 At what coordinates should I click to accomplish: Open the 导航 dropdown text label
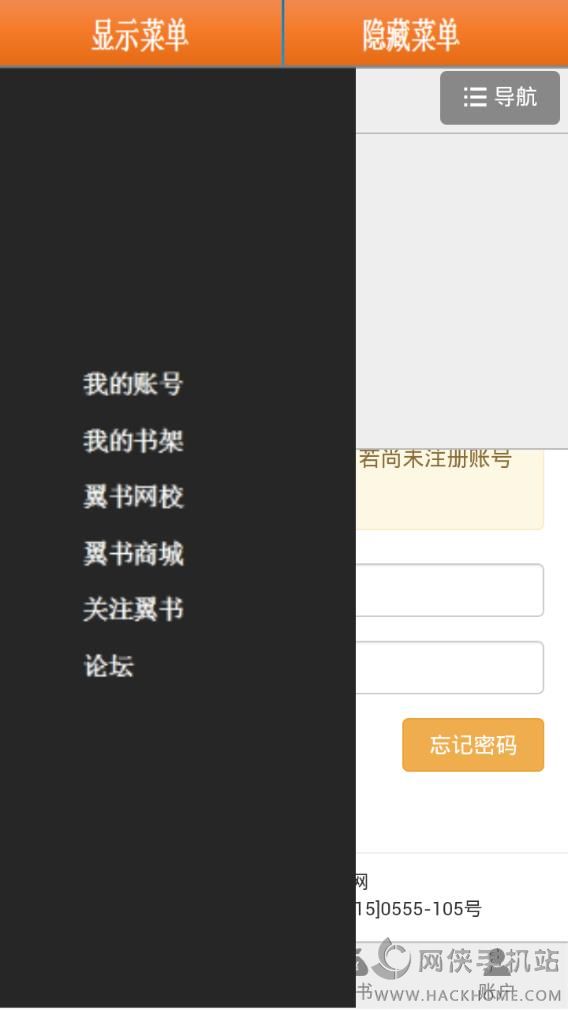[515, 97]
